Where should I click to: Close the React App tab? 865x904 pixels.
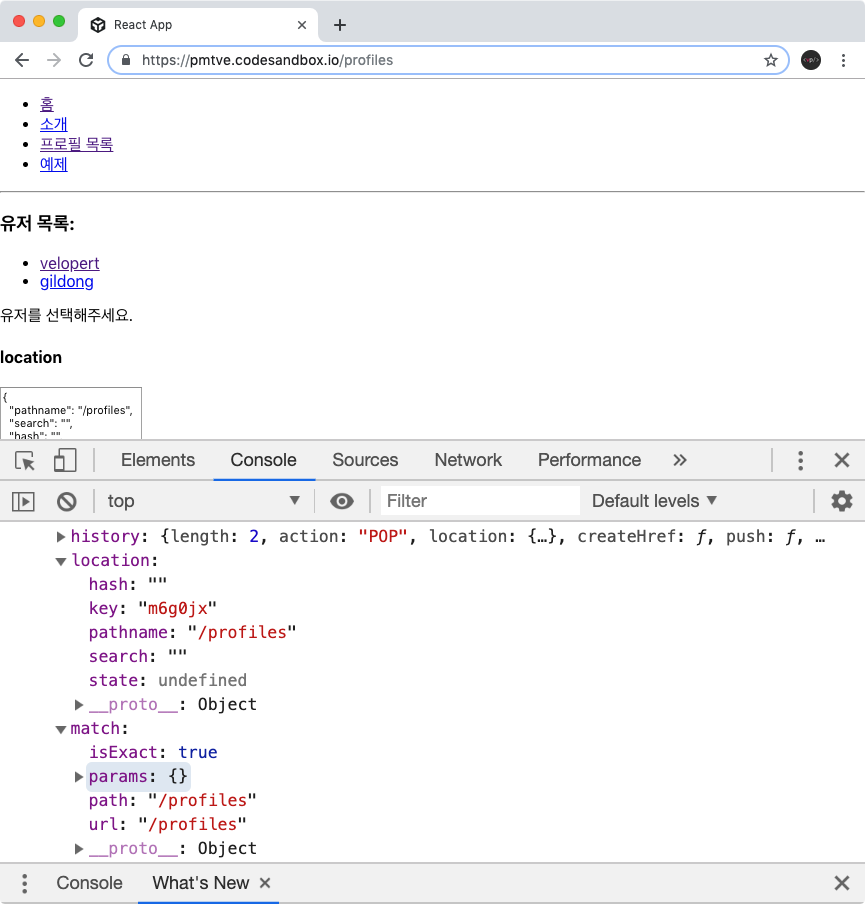point(302,25)
